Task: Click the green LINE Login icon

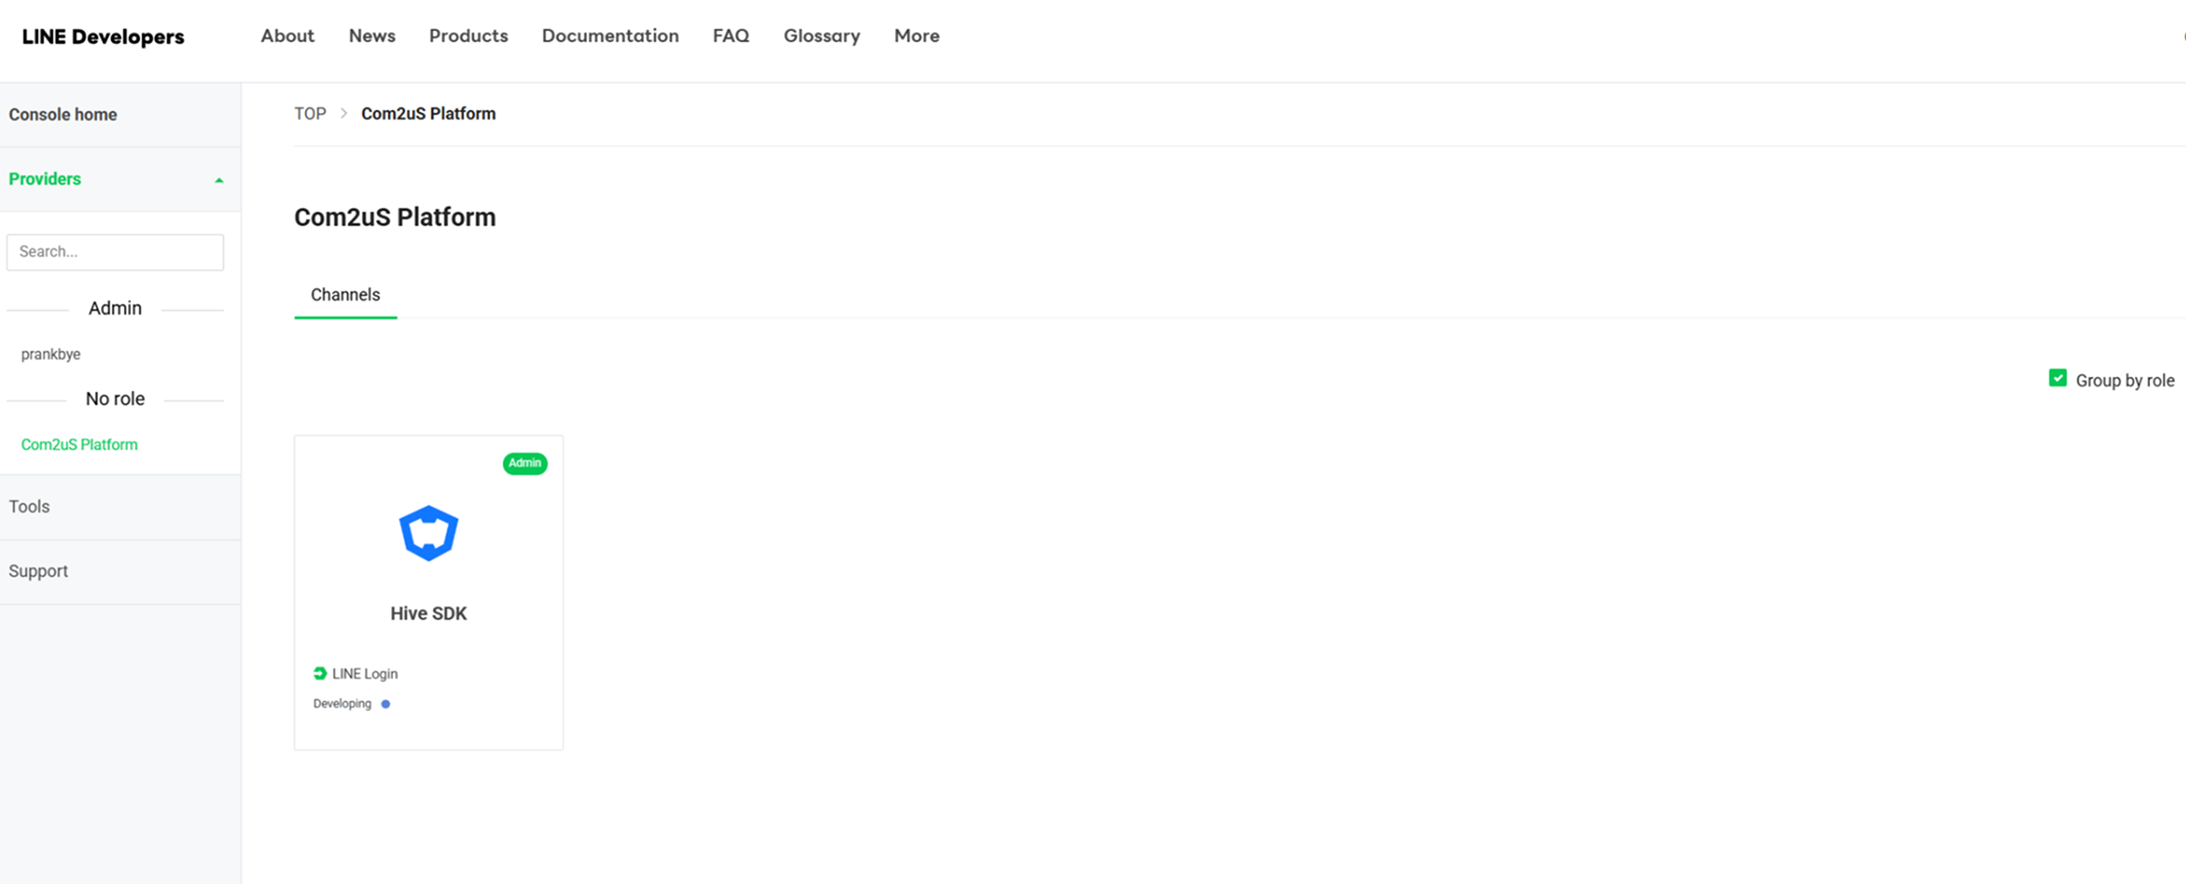Action: pos(320,674)
